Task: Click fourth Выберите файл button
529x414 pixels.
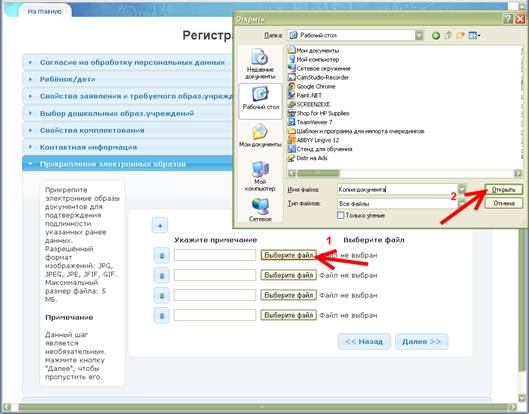Action: pyautogui.click(x=288, y=315)
